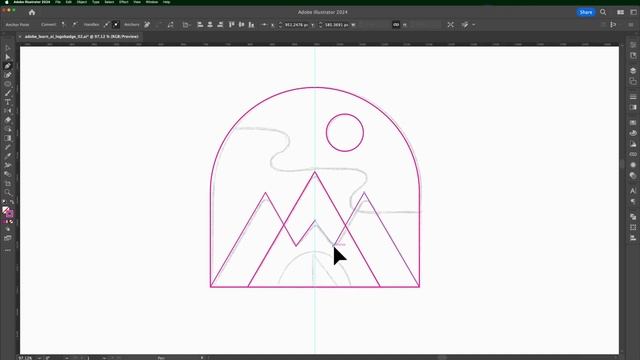Select the Paintbrush tool
This screenshot has height=360, width=640.
pyautogui.click(x=8, y=93)
